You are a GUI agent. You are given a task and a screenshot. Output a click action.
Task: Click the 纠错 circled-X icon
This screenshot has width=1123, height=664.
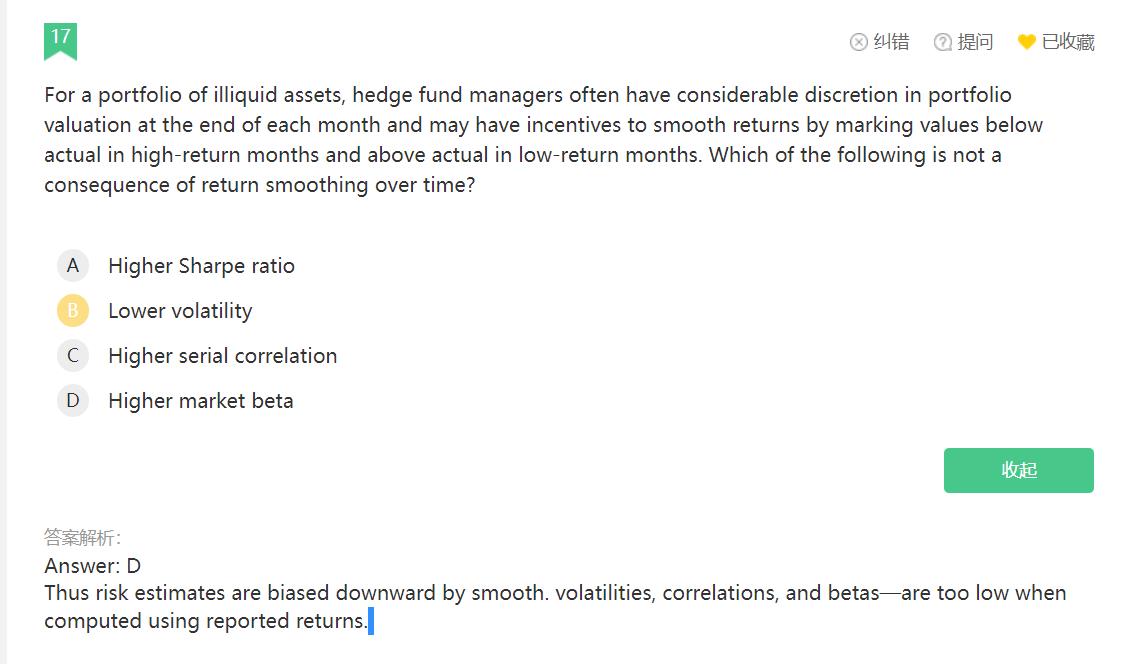(x=858, y=42)
